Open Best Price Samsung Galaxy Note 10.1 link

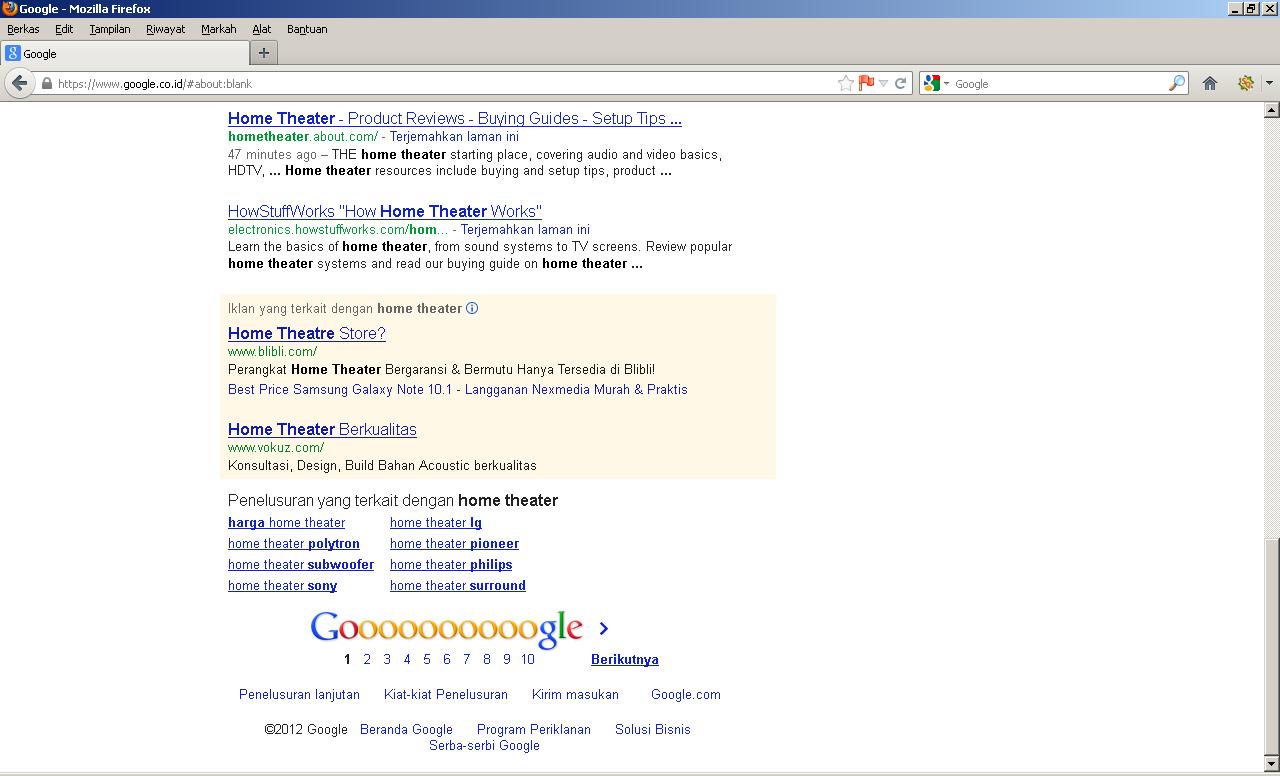[340, 390]
